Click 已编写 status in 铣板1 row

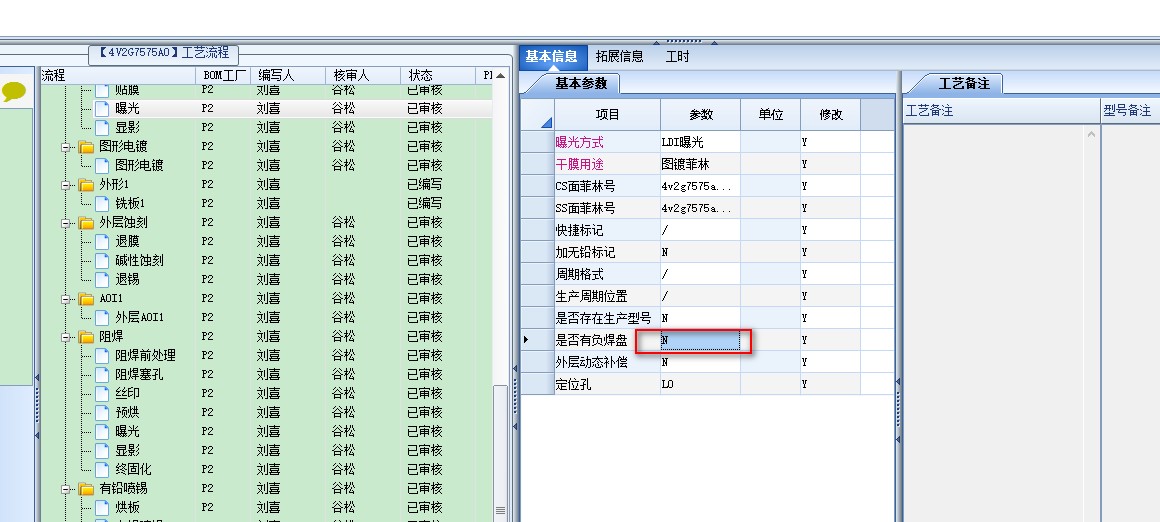coord(425,203)
